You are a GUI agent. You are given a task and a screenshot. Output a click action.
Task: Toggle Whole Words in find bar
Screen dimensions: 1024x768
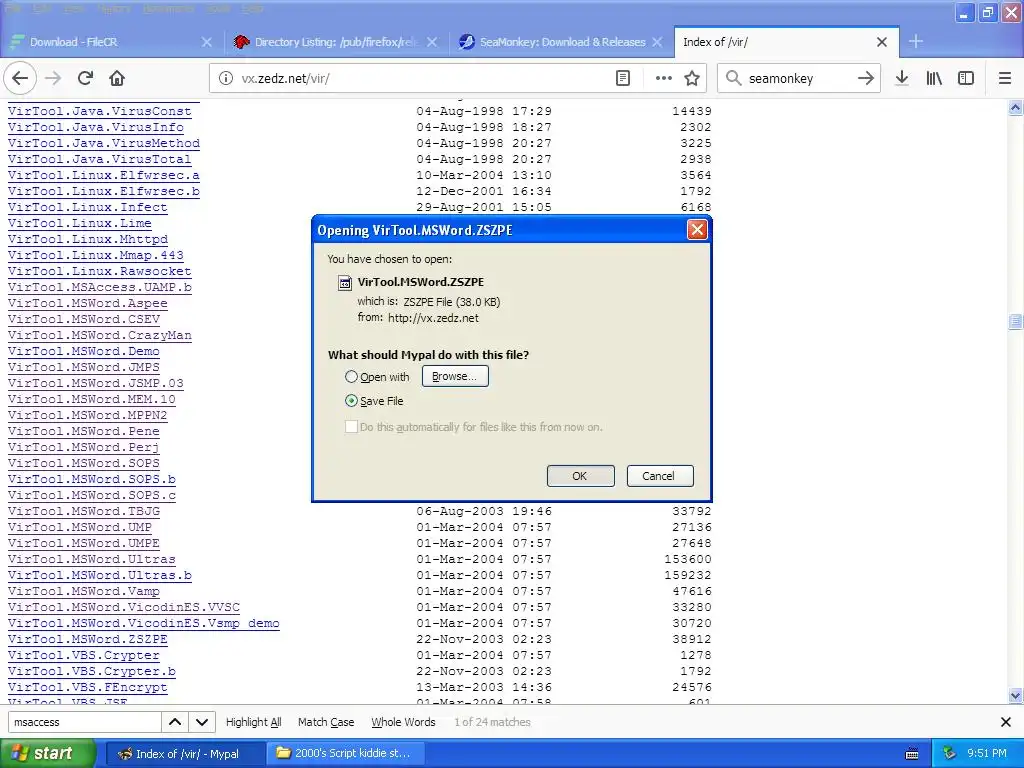tap(403, 722)
